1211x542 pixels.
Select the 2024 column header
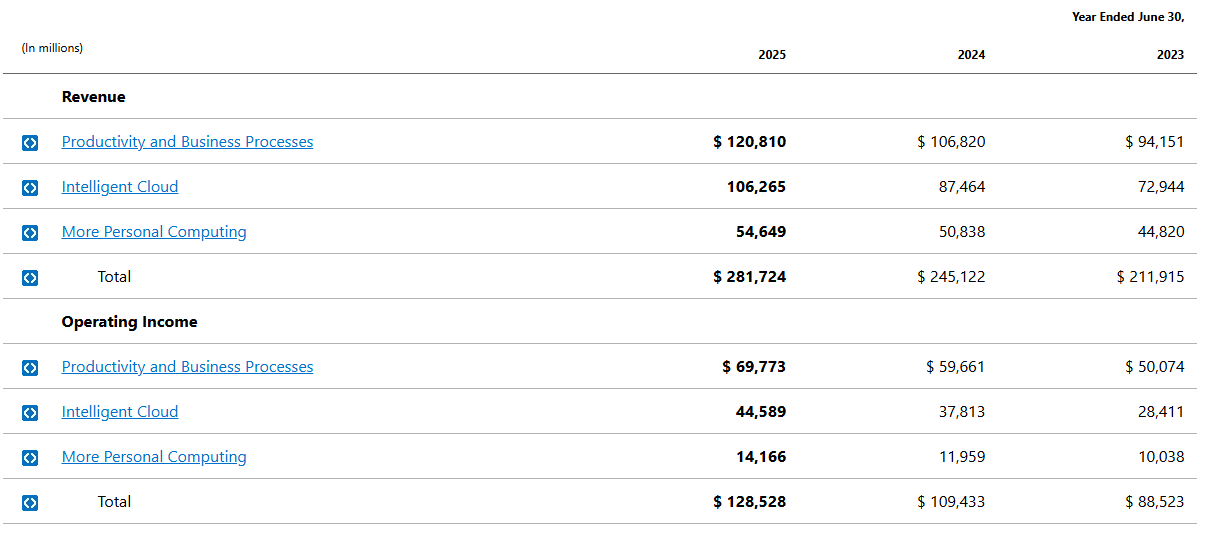(x=971, y=55)
